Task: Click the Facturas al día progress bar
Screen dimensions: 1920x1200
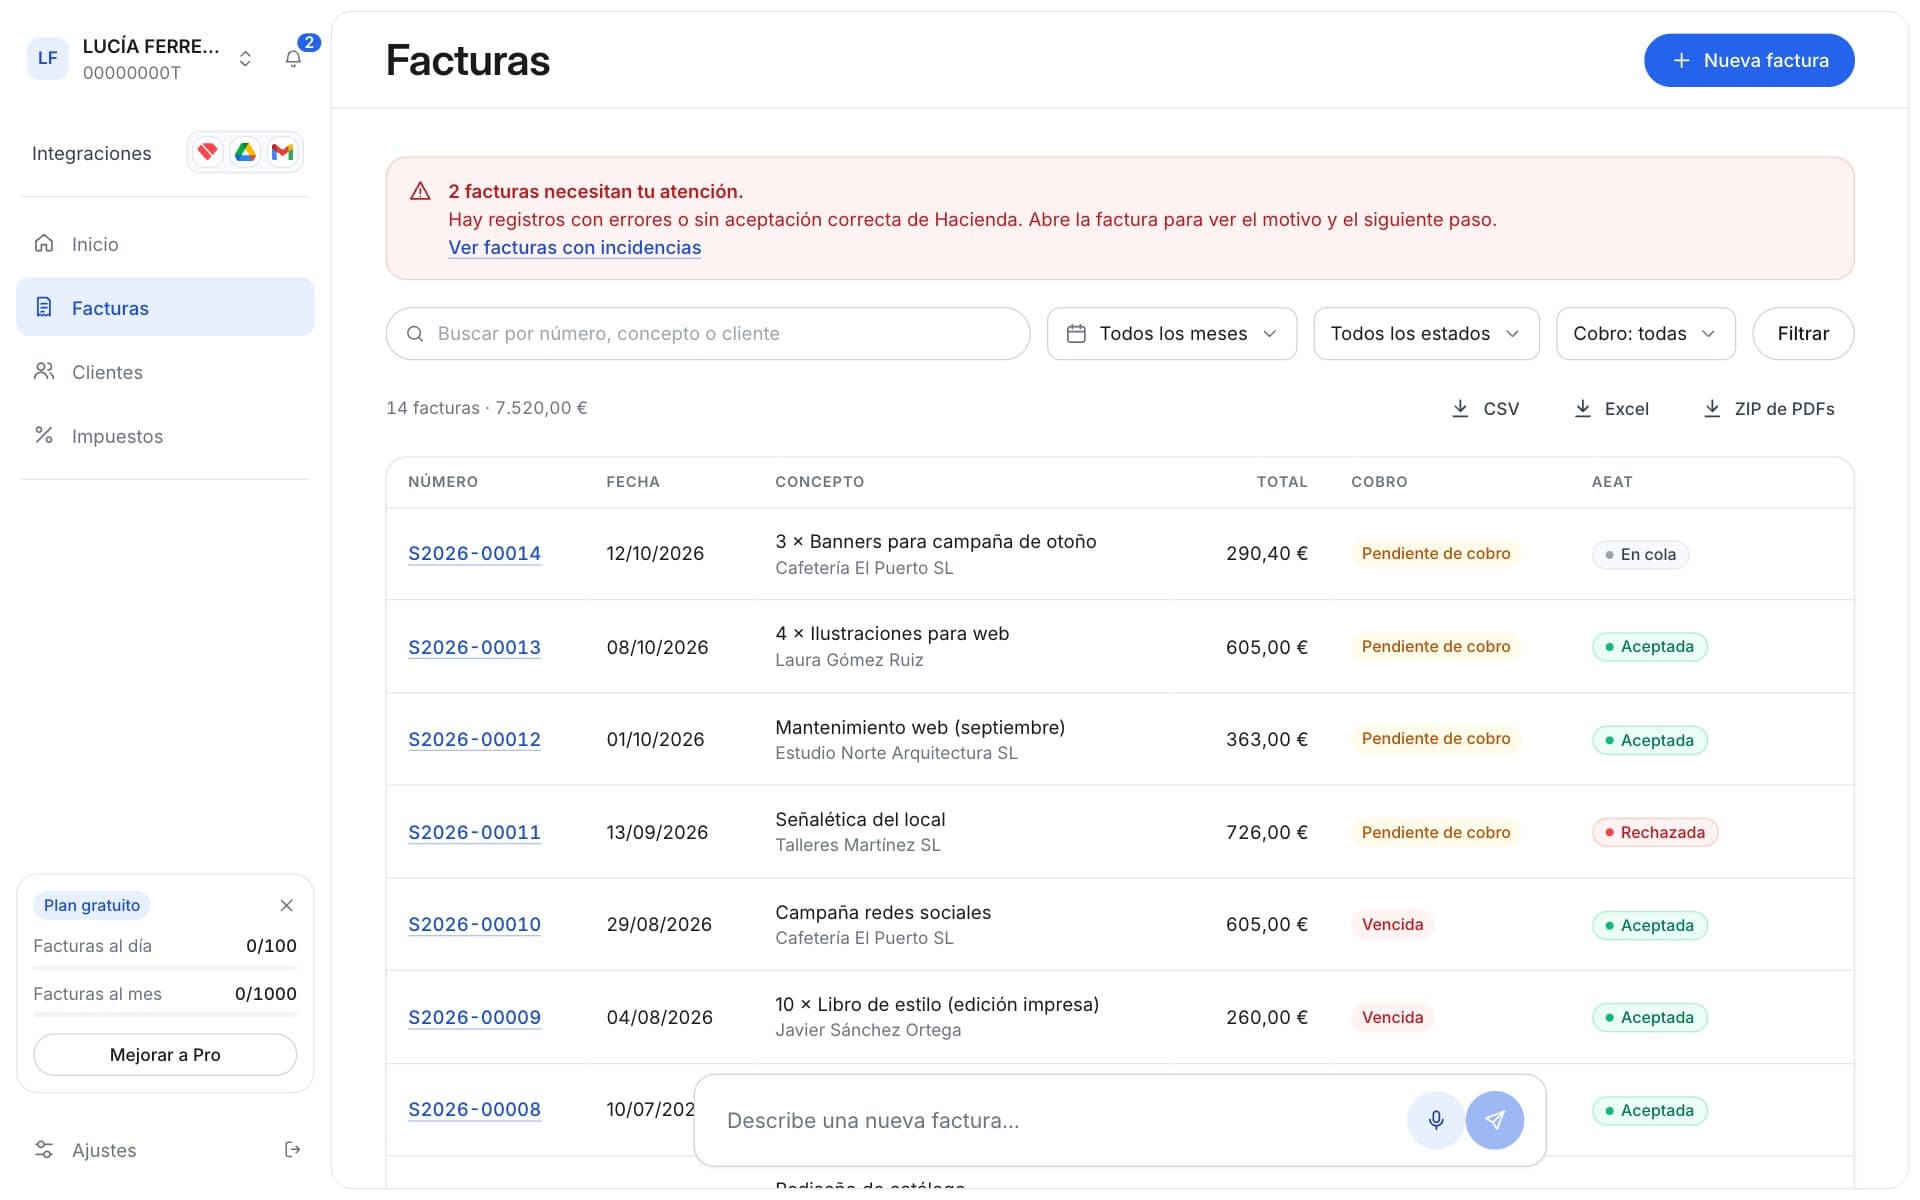Action: click(x=165, y=967)
